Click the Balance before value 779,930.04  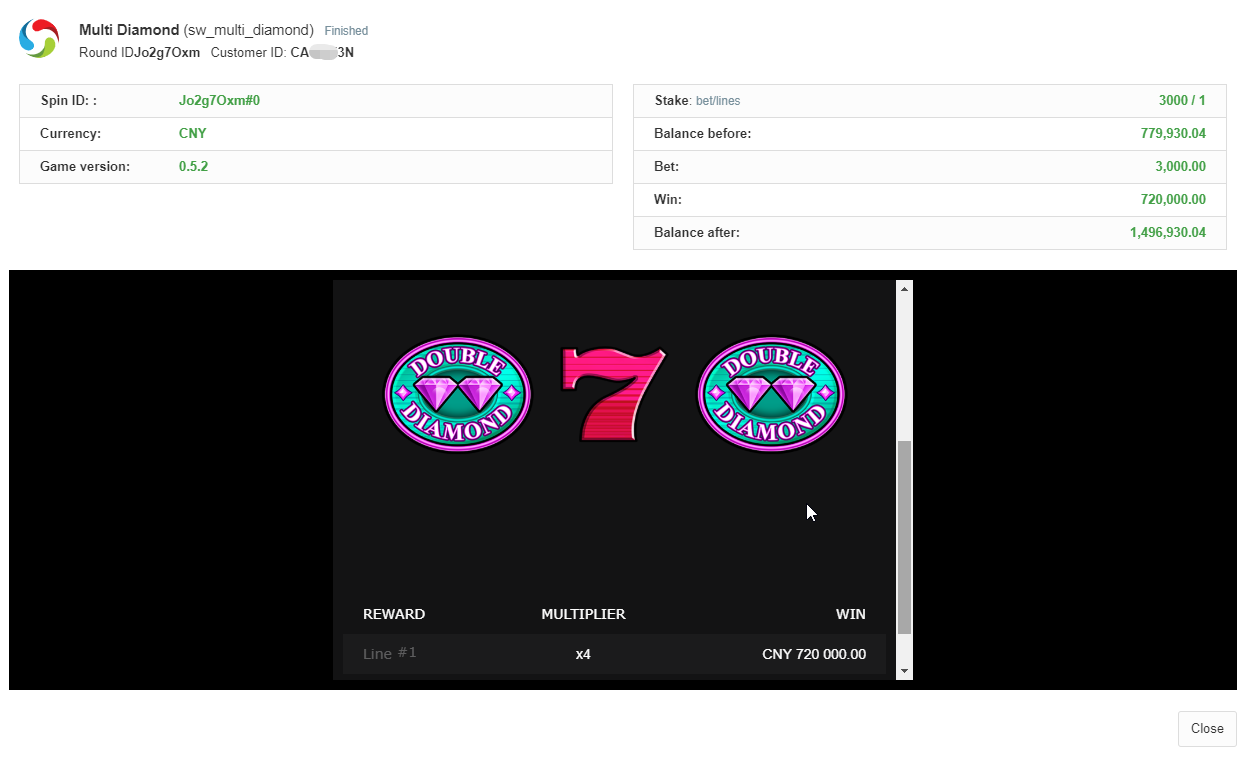click(1172, 134)
